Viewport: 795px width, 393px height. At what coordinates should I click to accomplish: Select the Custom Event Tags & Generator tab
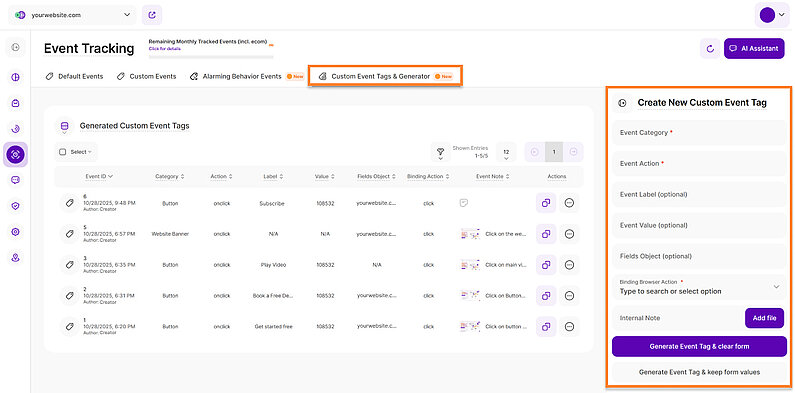coord(385,77)
